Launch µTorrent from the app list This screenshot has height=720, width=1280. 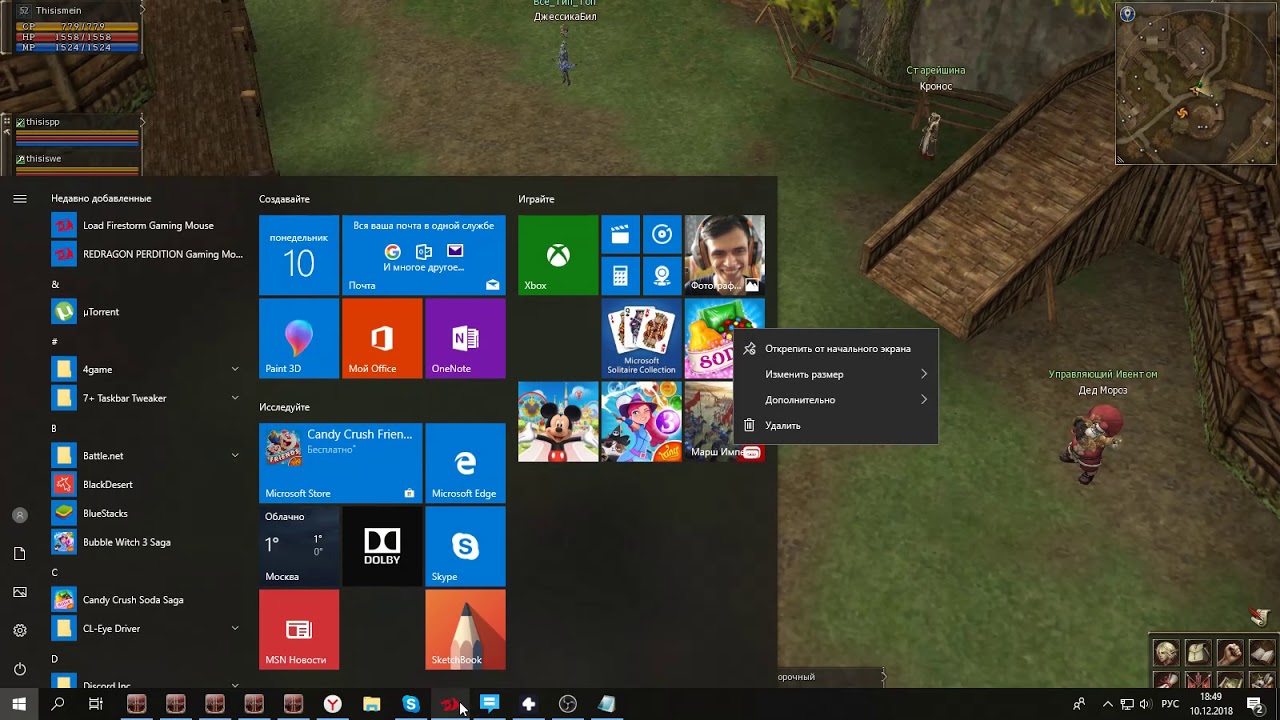[147, 311]
